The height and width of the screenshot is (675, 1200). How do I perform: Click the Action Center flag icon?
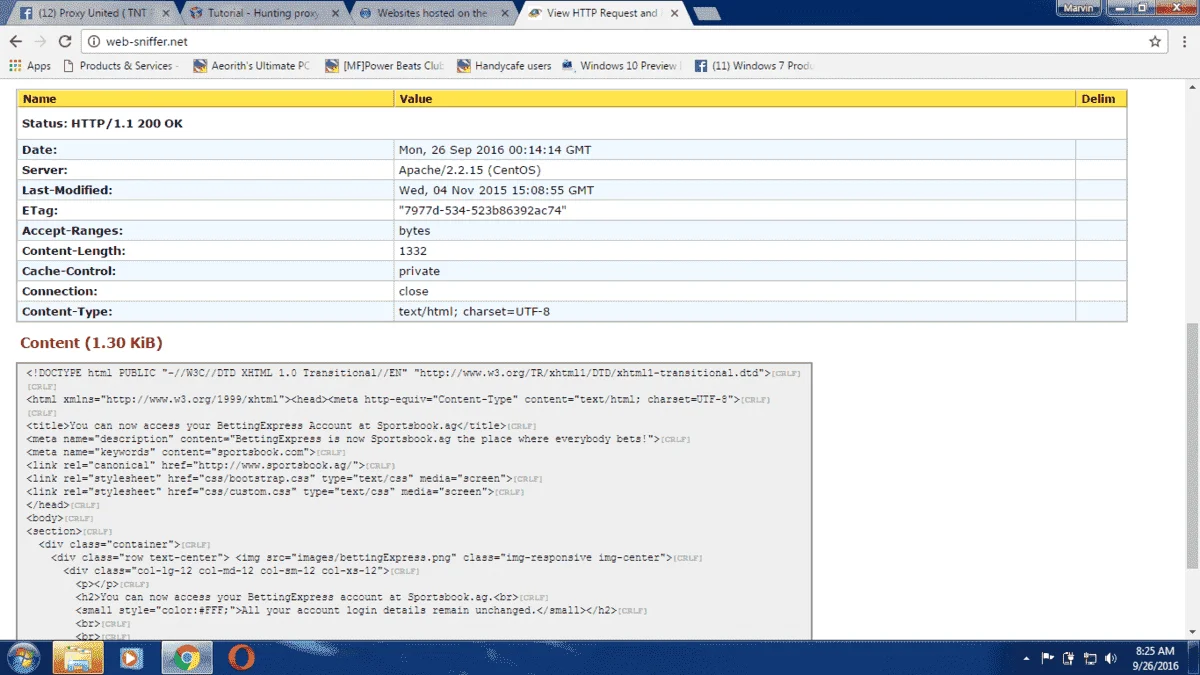tap(1048, 659)
